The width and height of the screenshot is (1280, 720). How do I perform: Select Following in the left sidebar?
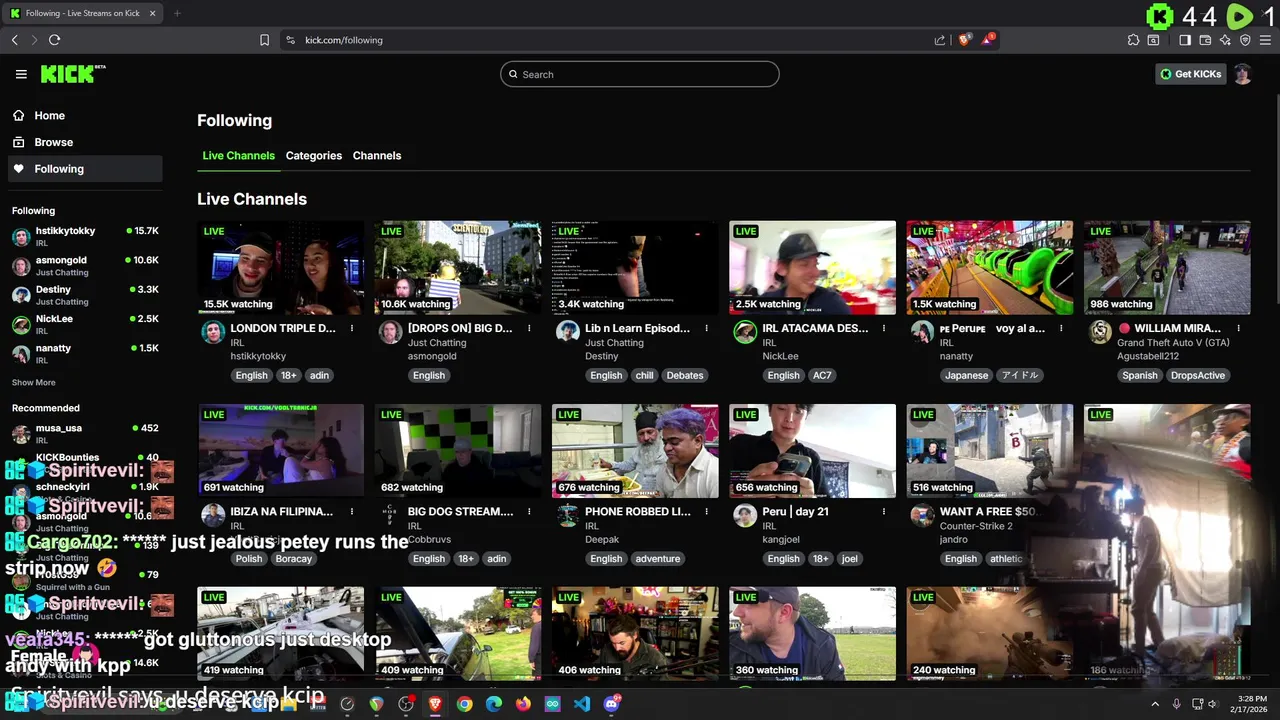pos(84,169)
